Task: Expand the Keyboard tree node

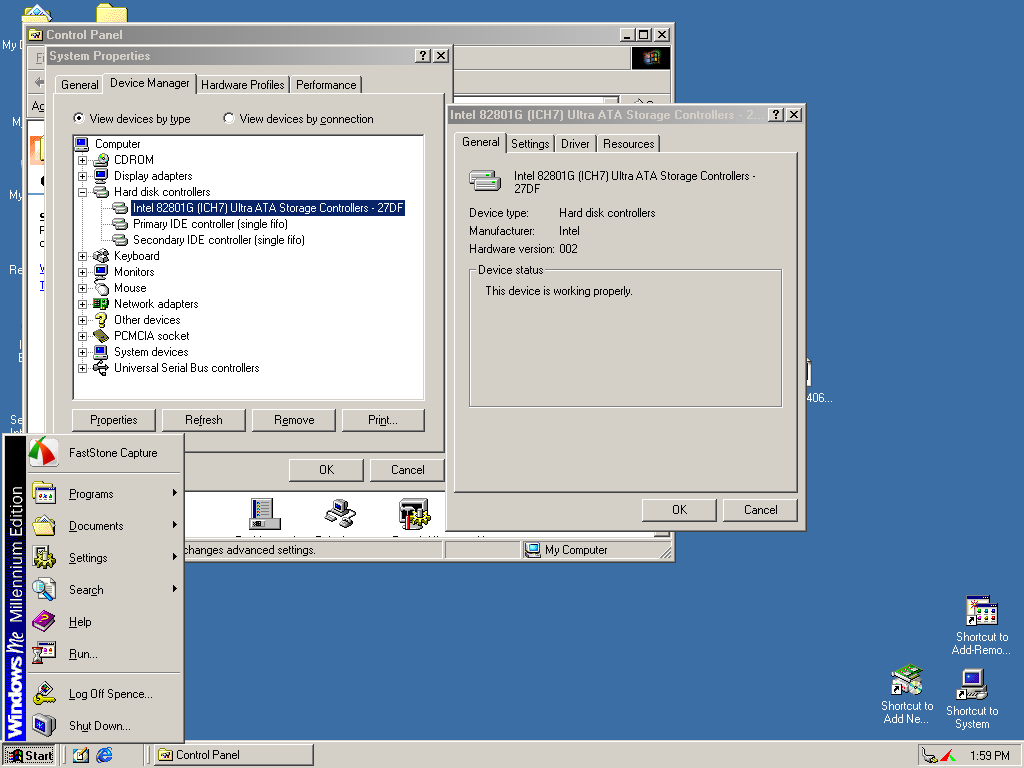Action: [82, 256]
